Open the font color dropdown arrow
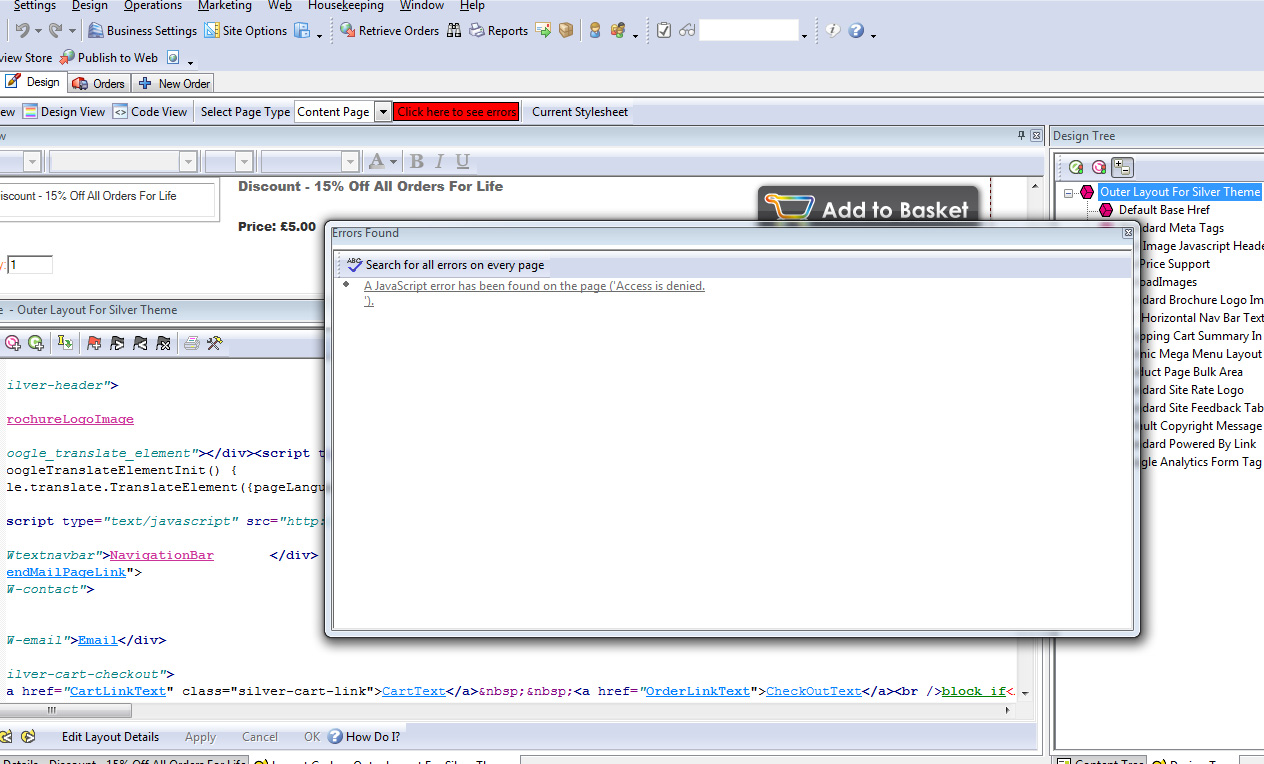The width and height of the screenshot is (1264, 764). (394, 162)
